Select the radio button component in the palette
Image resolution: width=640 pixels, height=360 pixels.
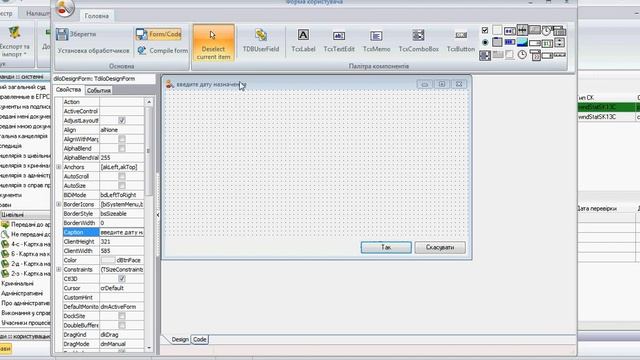(x=485, y=42)
